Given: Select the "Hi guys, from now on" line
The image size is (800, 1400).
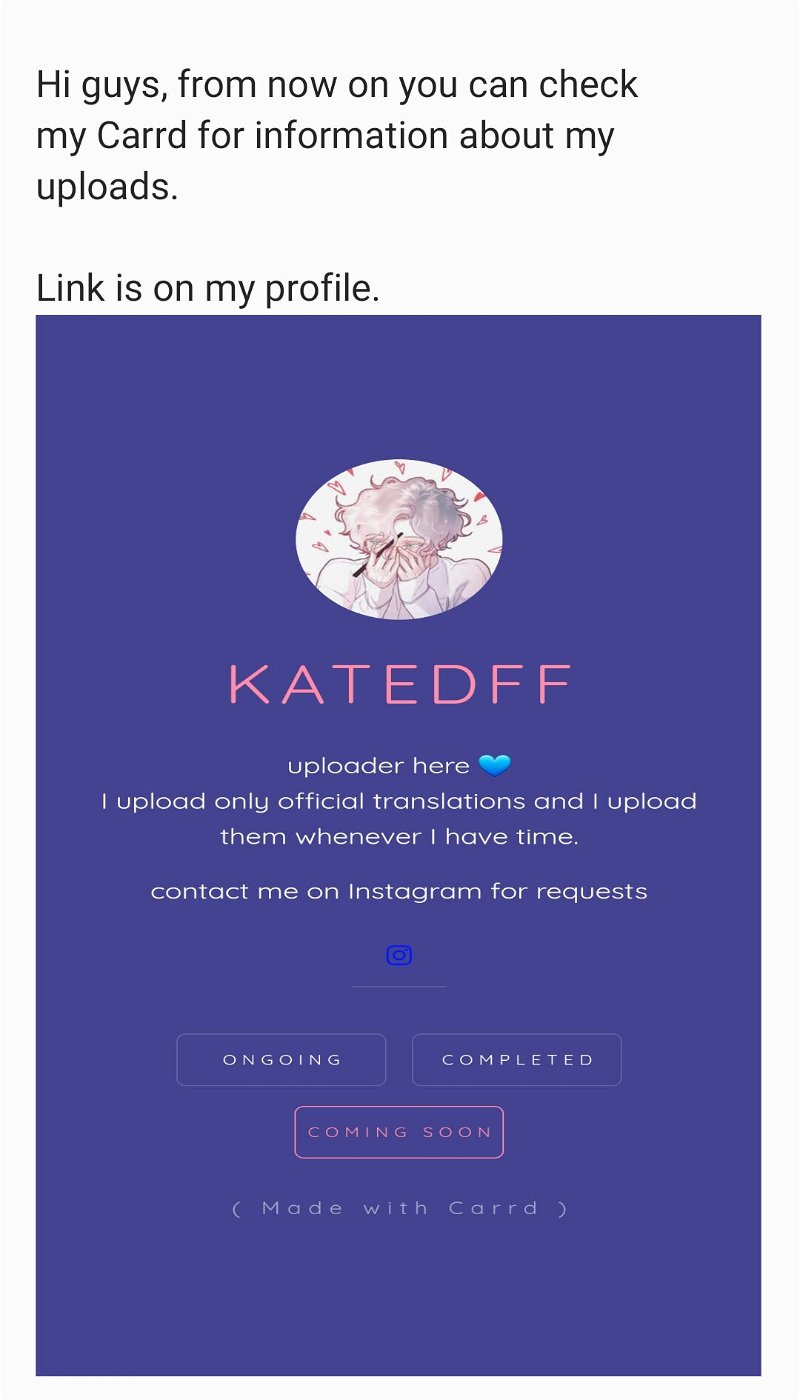Looking at the screenshot, I should [336, 85].
